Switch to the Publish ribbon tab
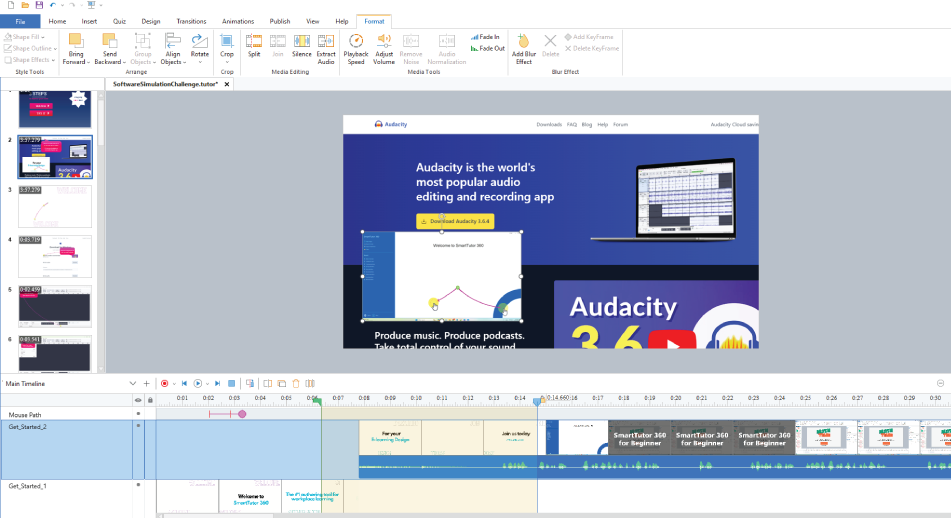 click(280, 21)
